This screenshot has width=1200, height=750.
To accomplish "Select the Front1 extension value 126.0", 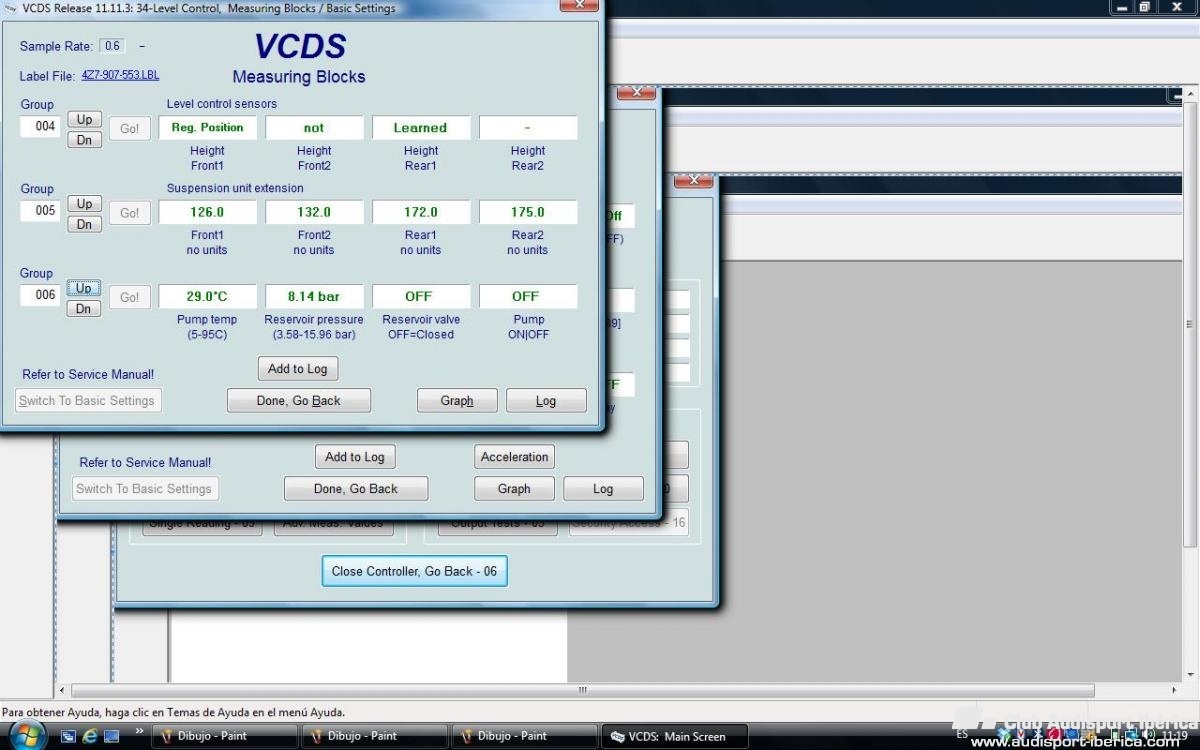I will point(207,212).
